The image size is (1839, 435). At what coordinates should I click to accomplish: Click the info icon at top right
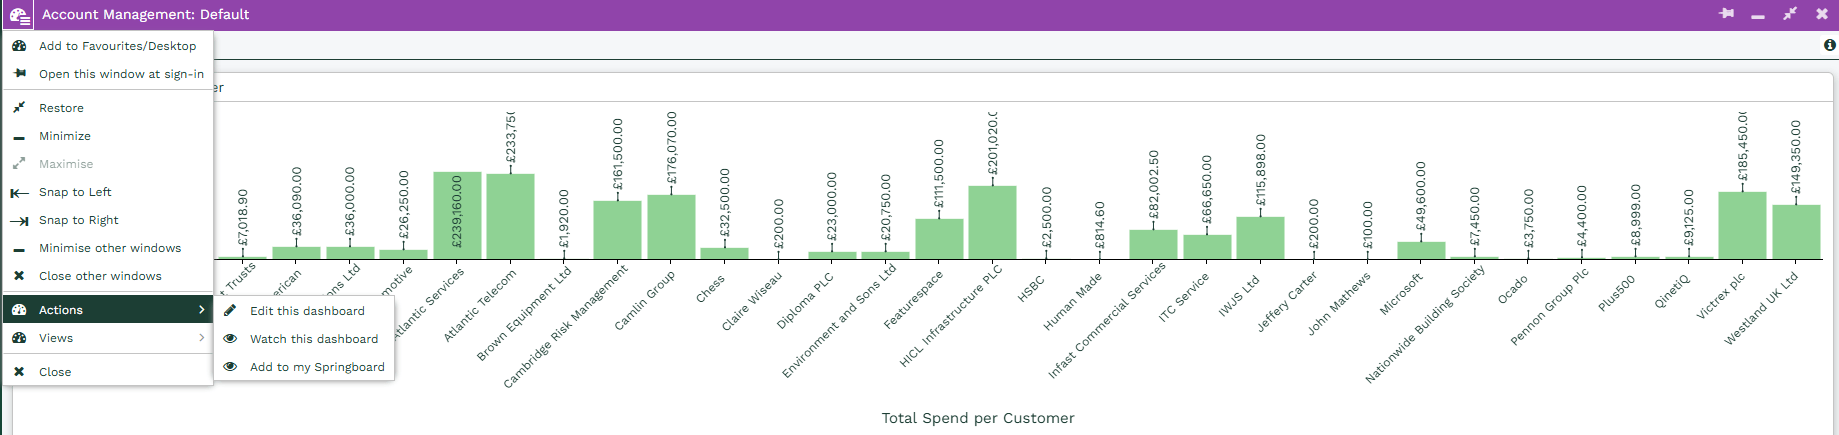(x=1830, y=45)
